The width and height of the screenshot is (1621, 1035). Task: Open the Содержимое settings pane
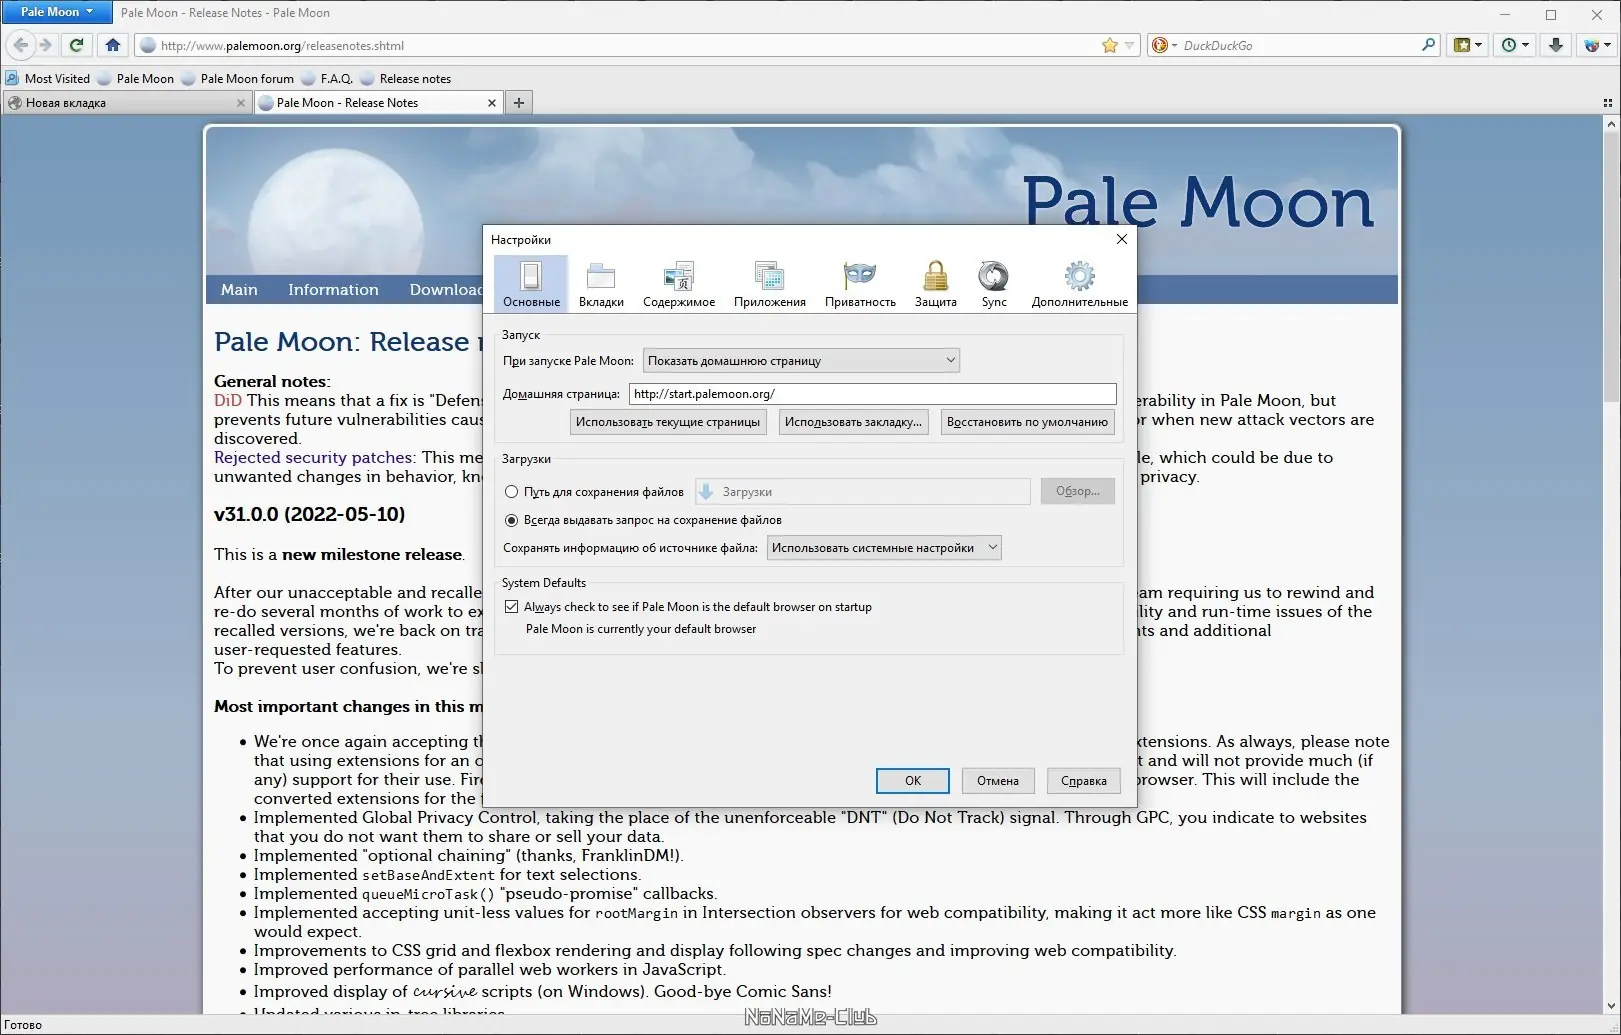pos(679,283)
